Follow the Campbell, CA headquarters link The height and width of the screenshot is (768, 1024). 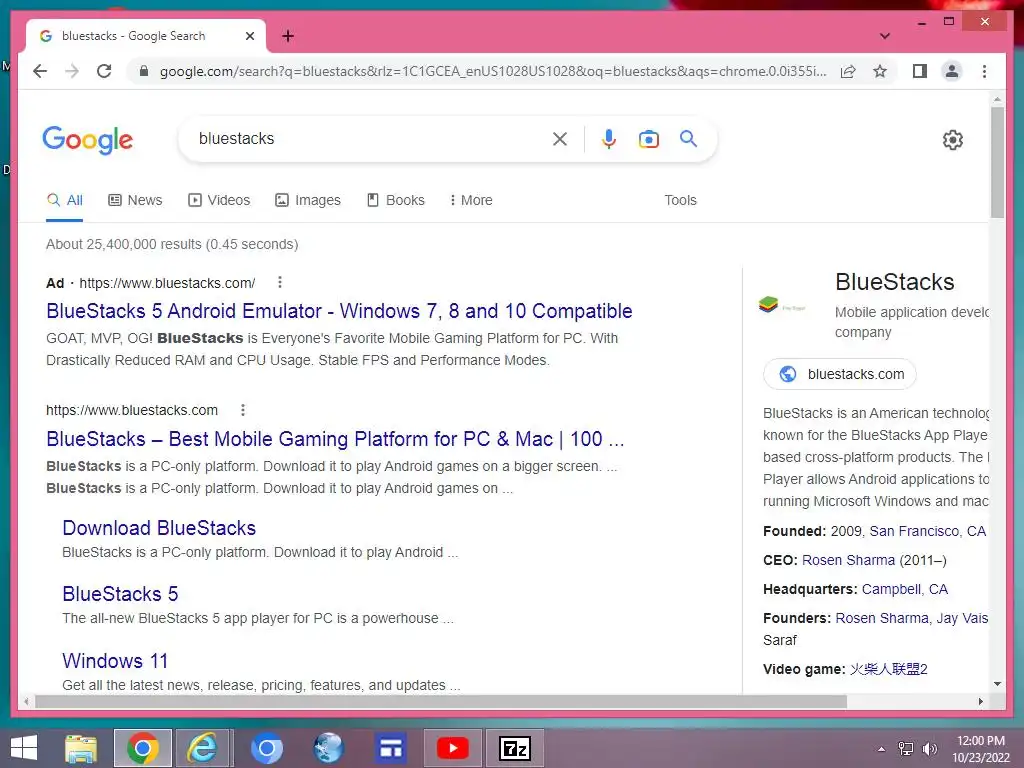point(904,589)
